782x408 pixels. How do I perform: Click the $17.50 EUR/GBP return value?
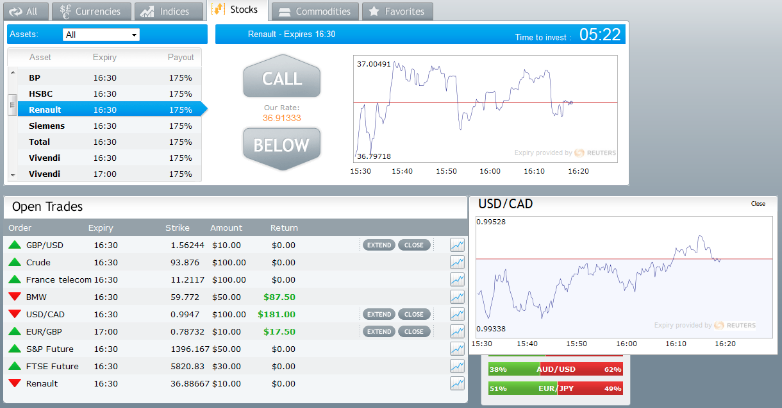[x=279, y=331]
